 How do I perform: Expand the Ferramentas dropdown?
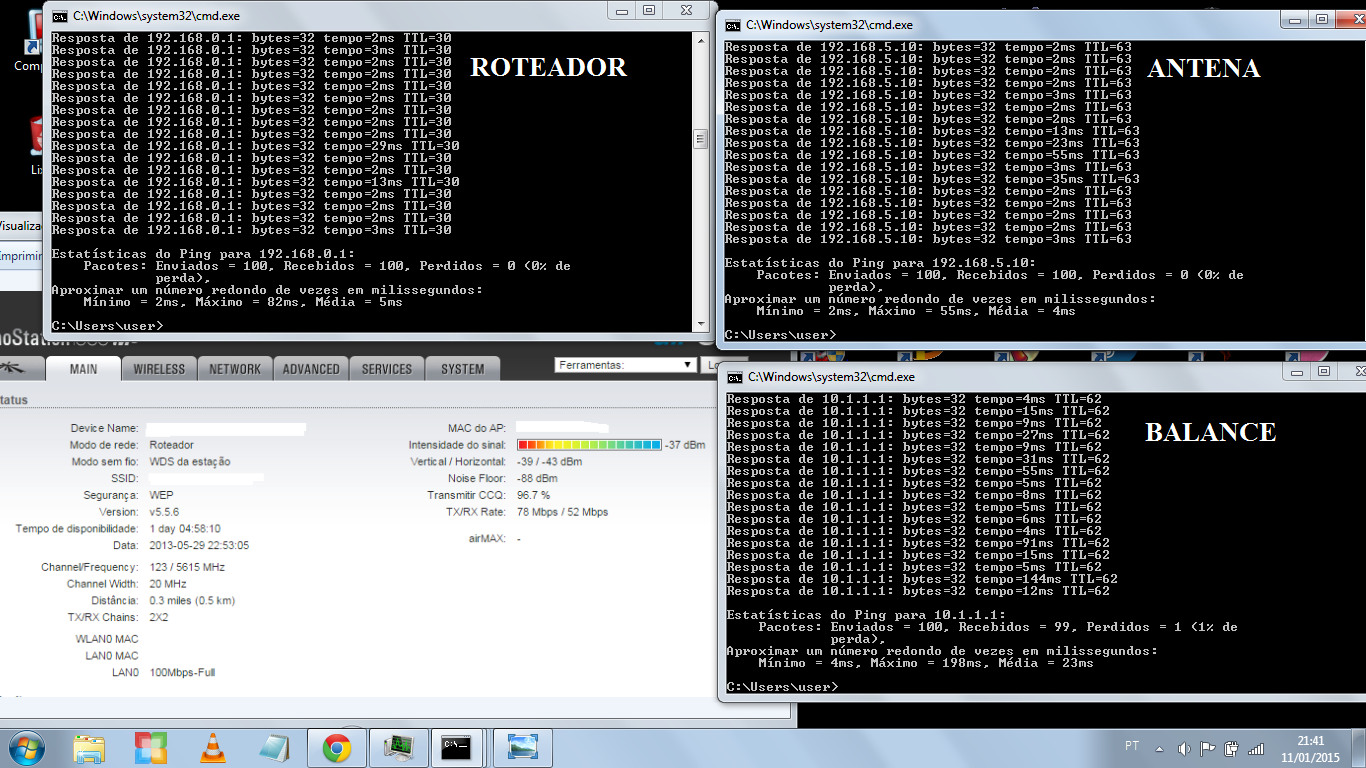click(625, 365)
